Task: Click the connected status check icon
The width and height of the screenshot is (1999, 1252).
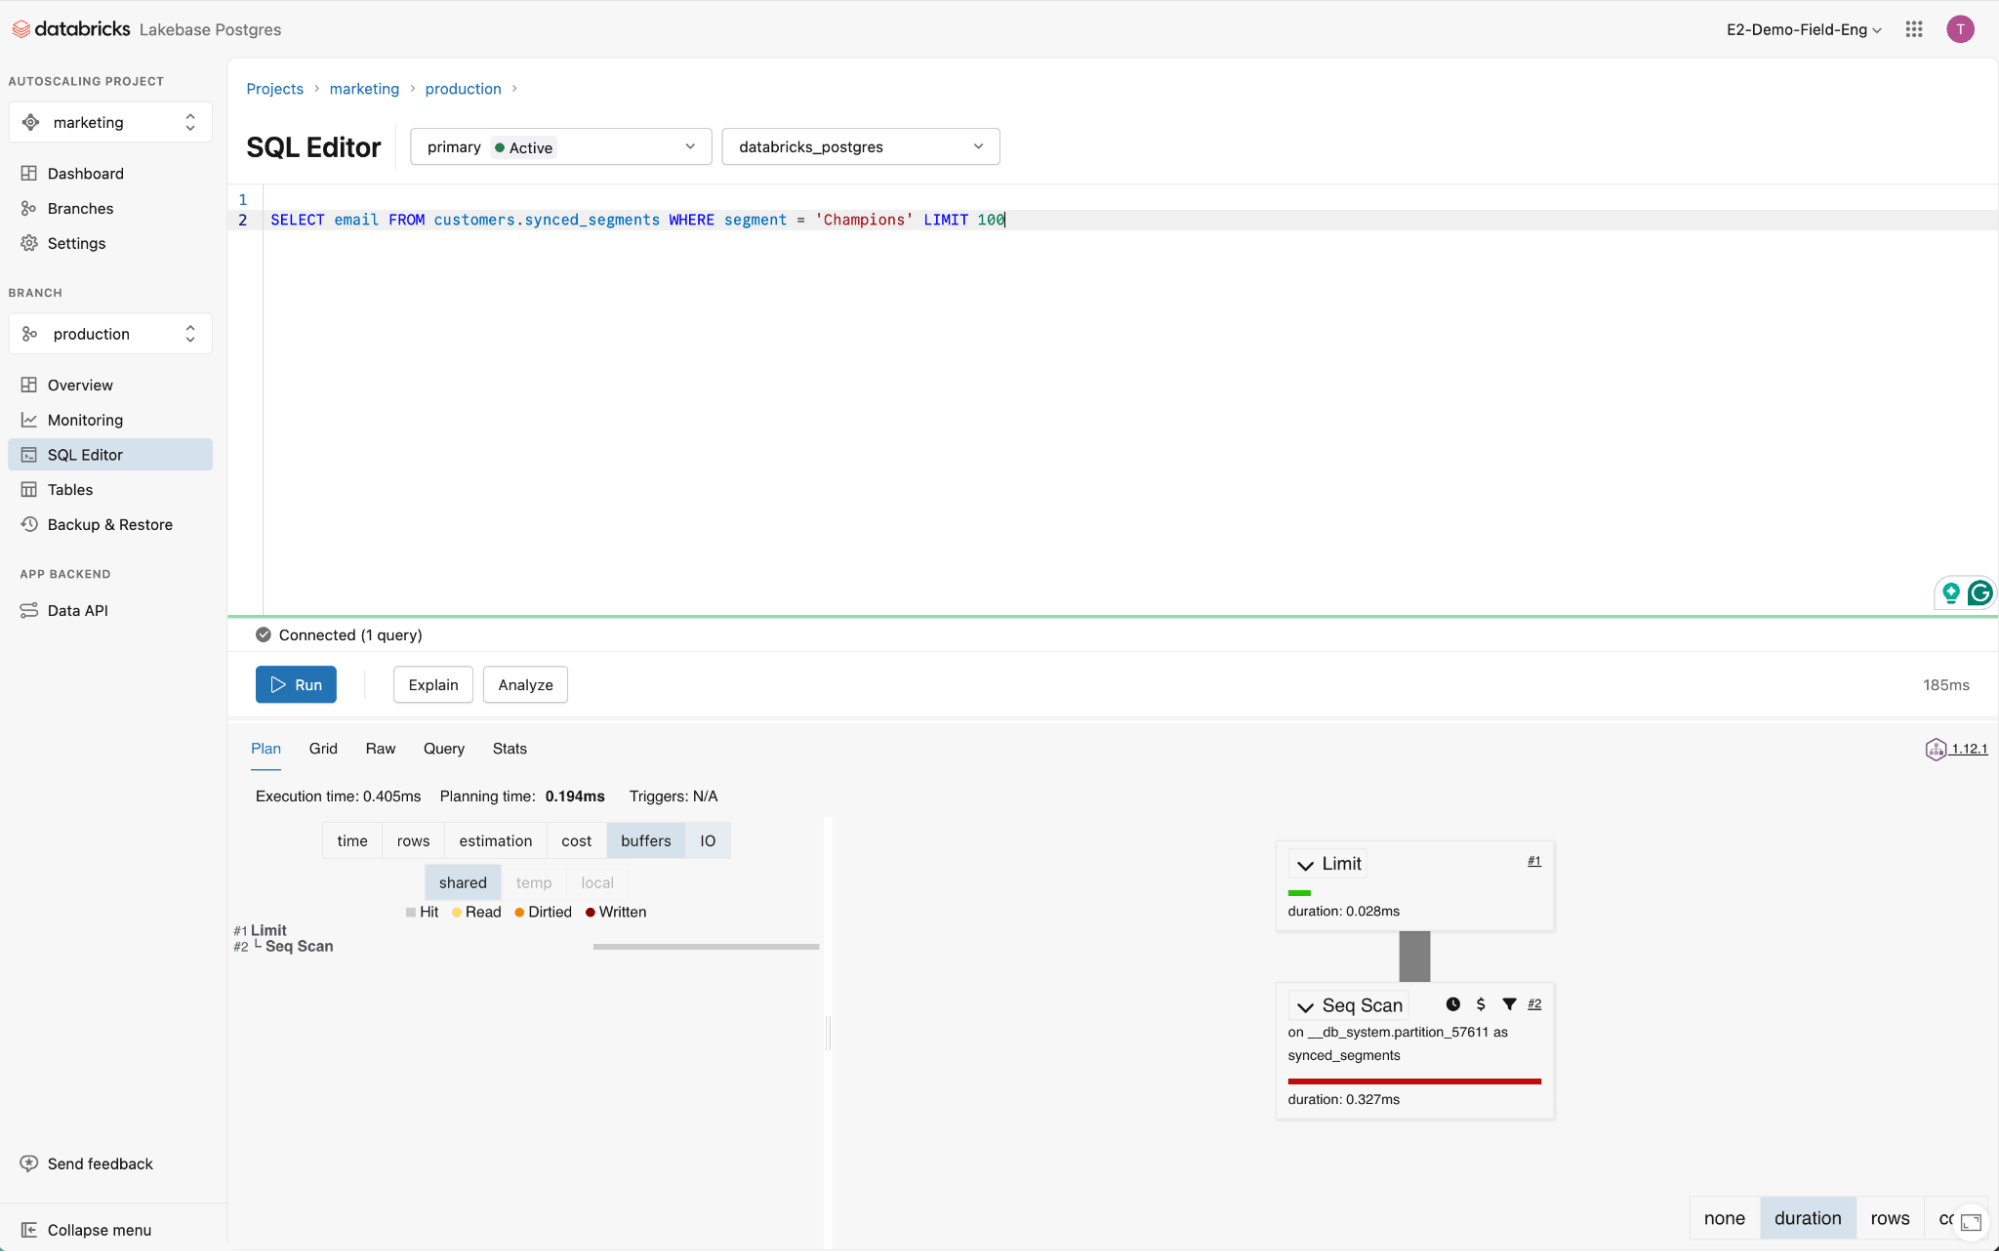Action: tap(263, 635)
